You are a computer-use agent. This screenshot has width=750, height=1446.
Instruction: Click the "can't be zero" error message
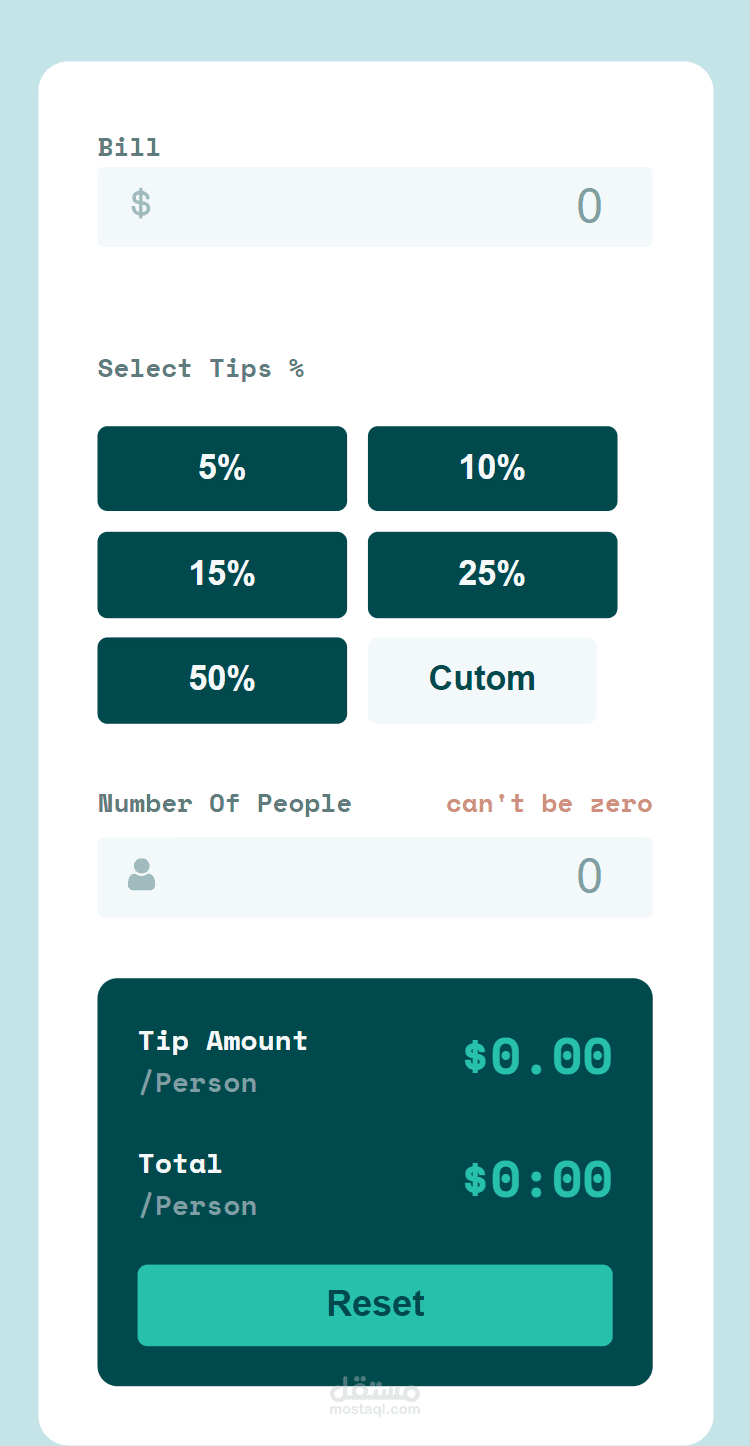(x=549, y=804)
